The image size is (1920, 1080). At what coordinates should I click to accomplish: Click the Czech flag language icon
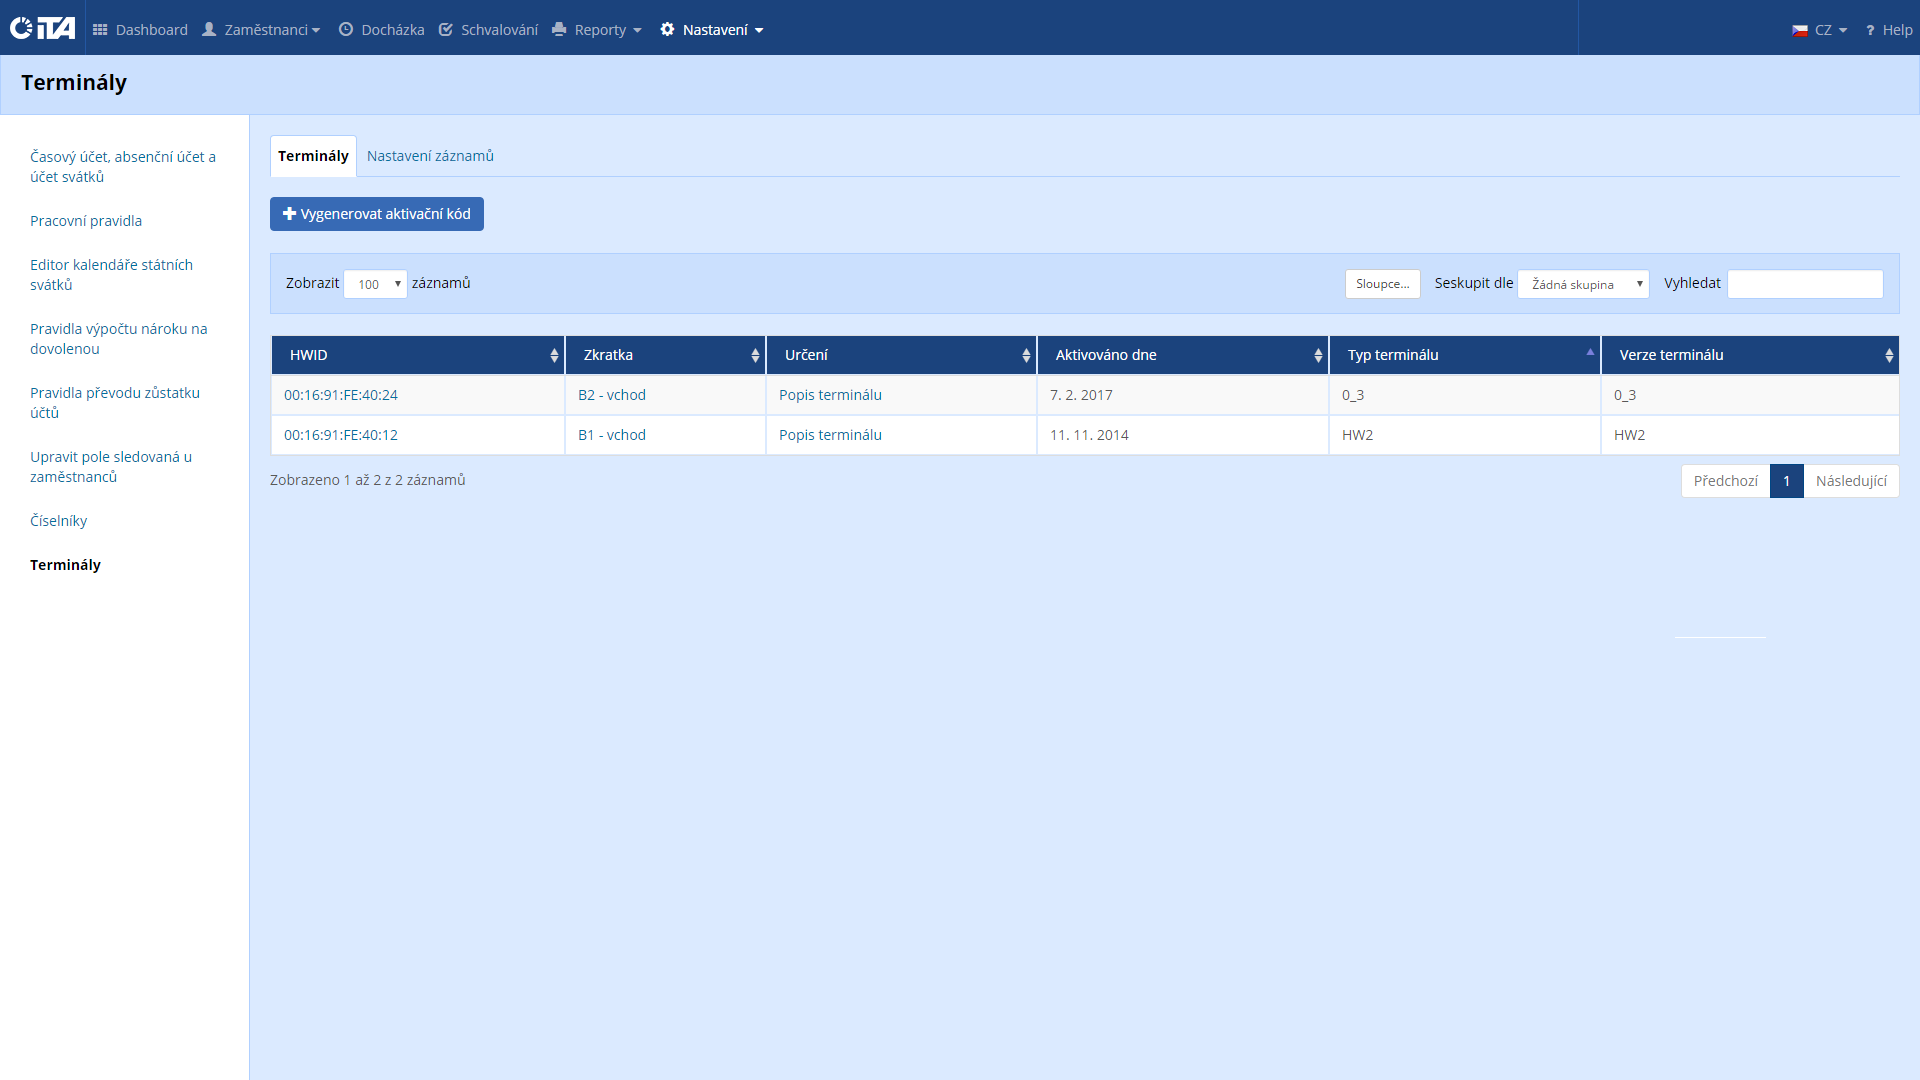(1800, 31)
